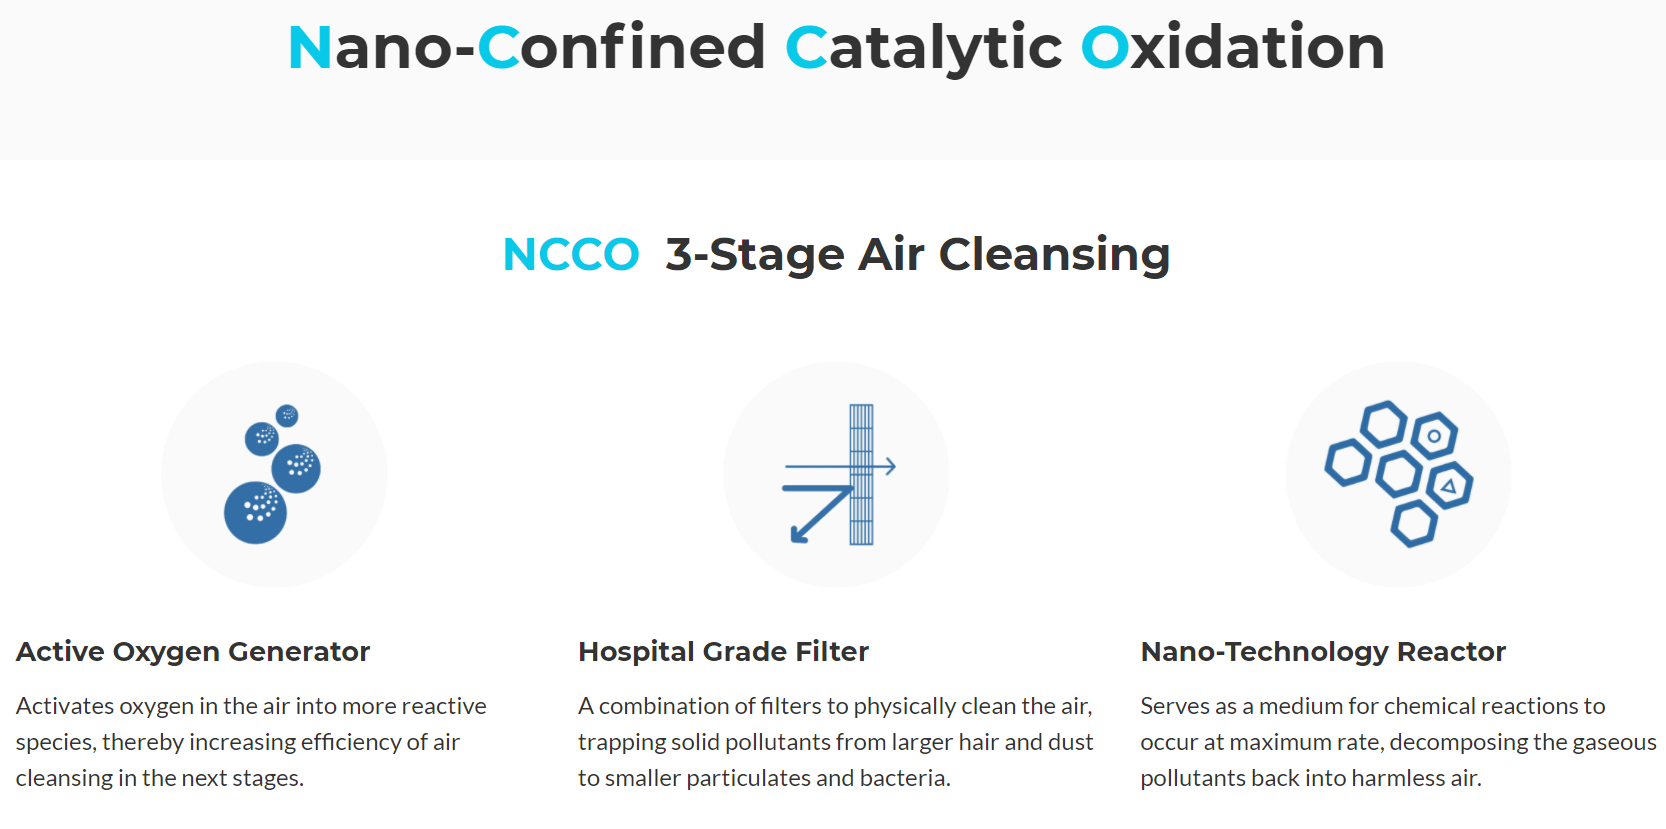
Task: Click the largest blue bubble in oxygen icon
Action: [x=255, y=513]
